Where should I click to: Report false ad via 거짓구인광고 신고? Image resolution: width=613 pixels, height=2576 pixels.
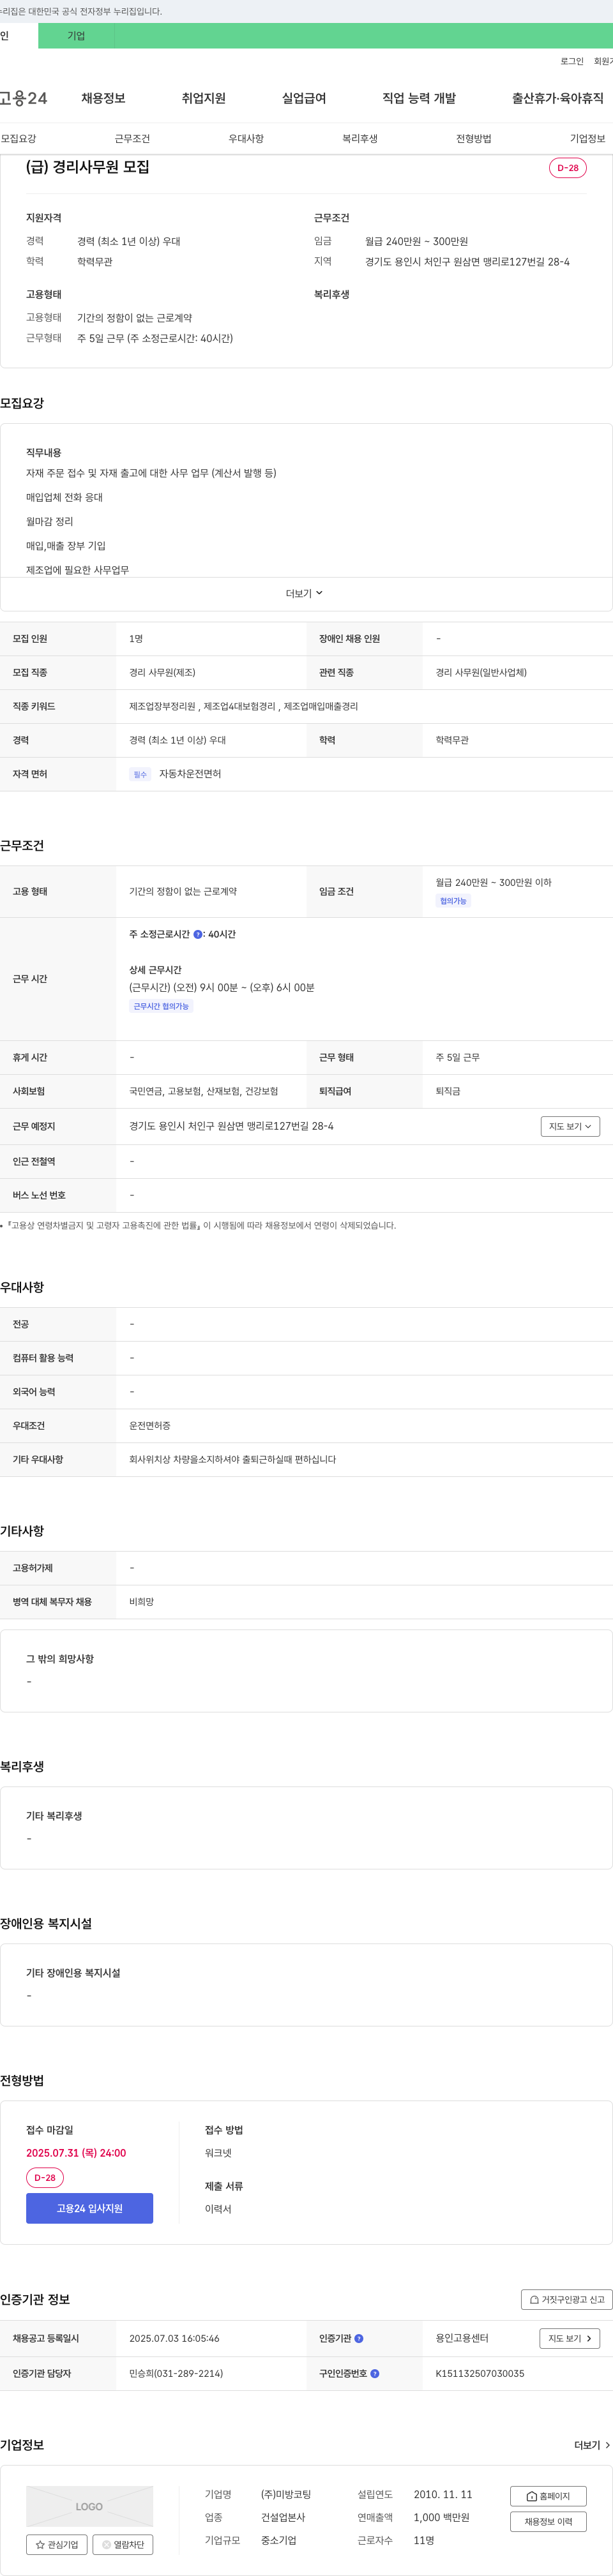(x=566, y=2299)
